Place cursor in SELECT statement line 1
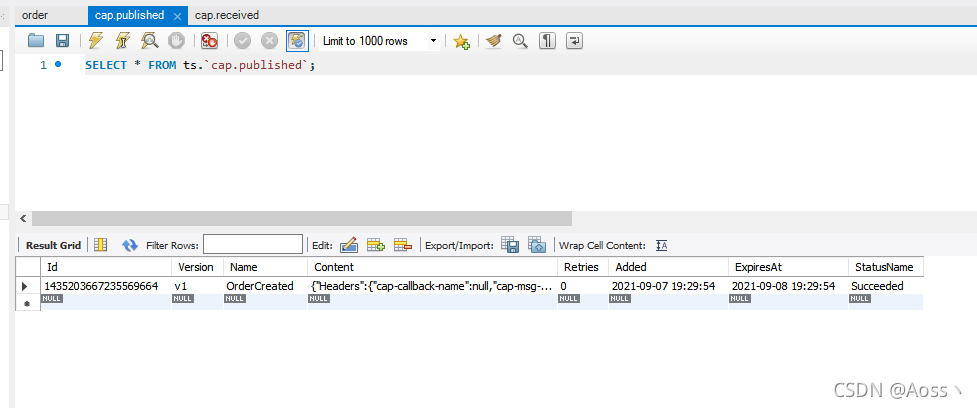The image size is (977, 408). [200, 65]
